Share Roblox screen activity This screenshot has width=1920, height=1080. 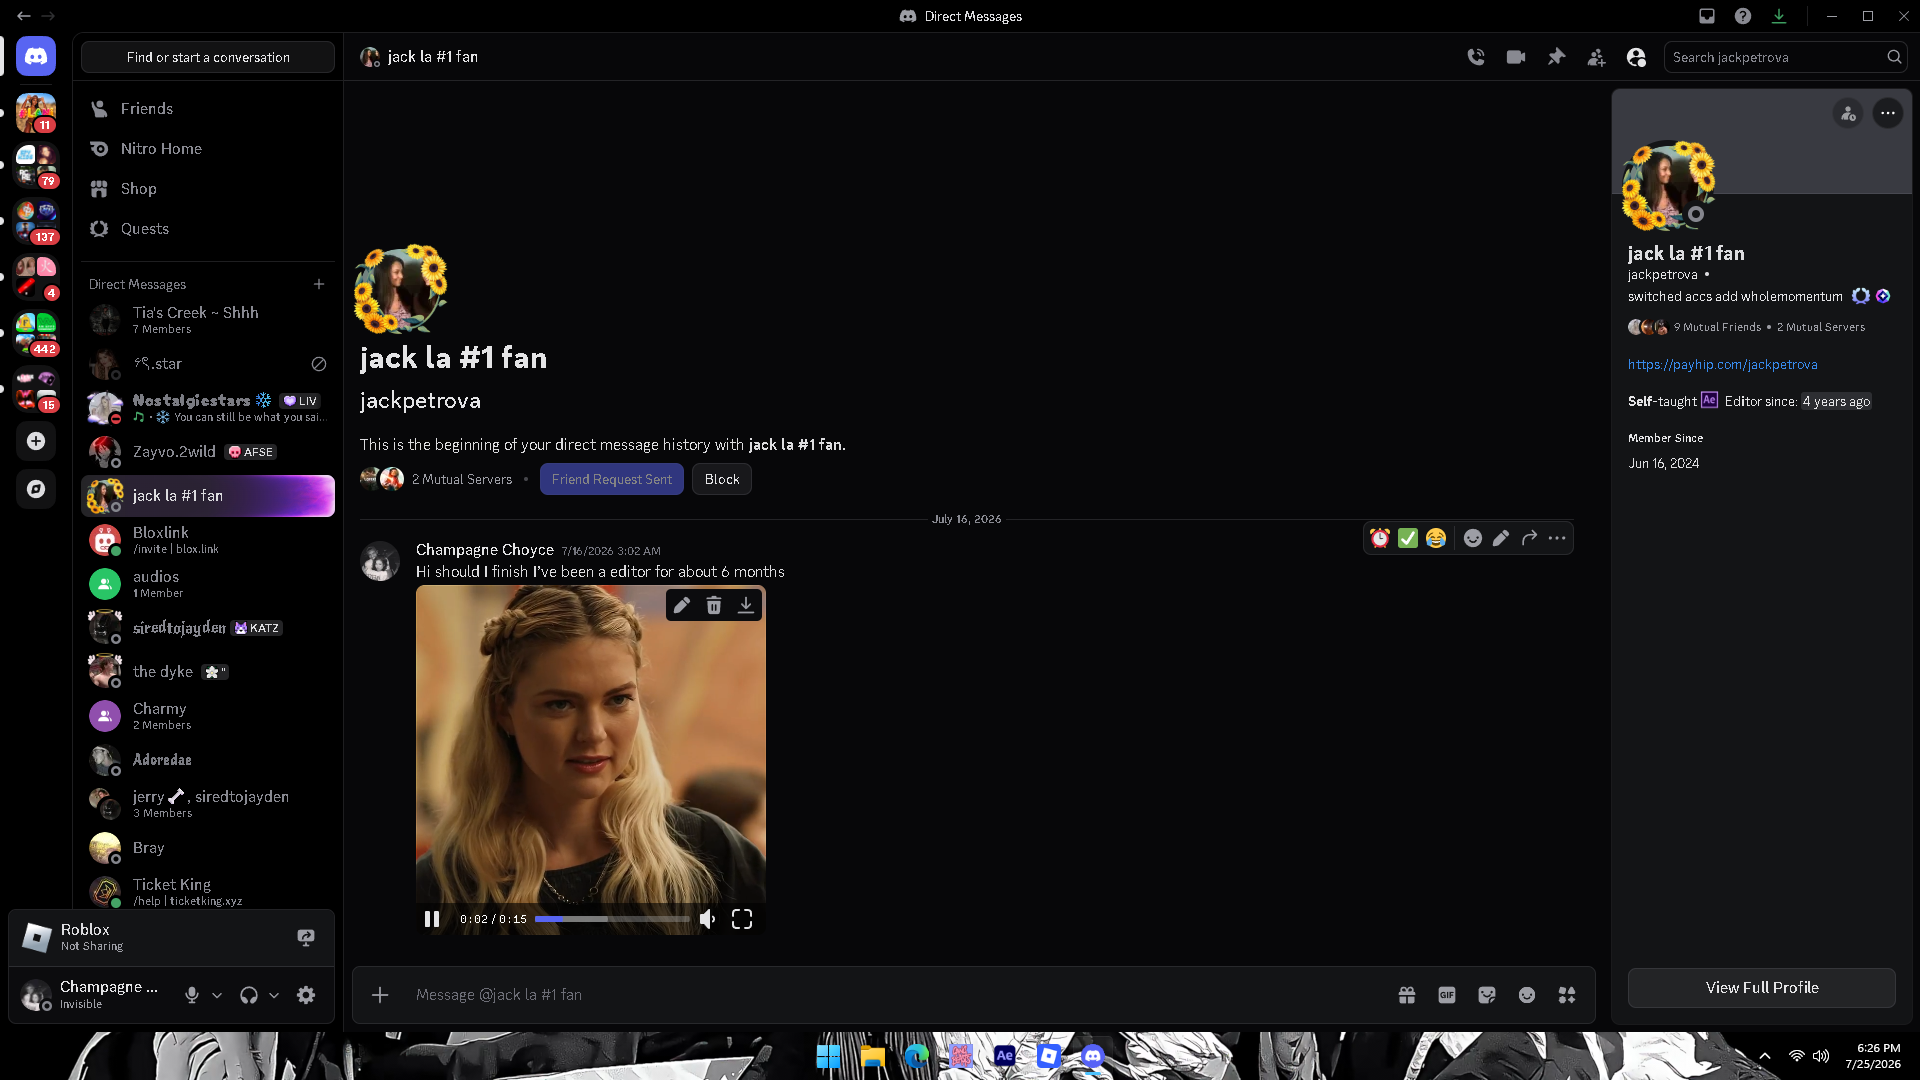(x=306, y=937)
